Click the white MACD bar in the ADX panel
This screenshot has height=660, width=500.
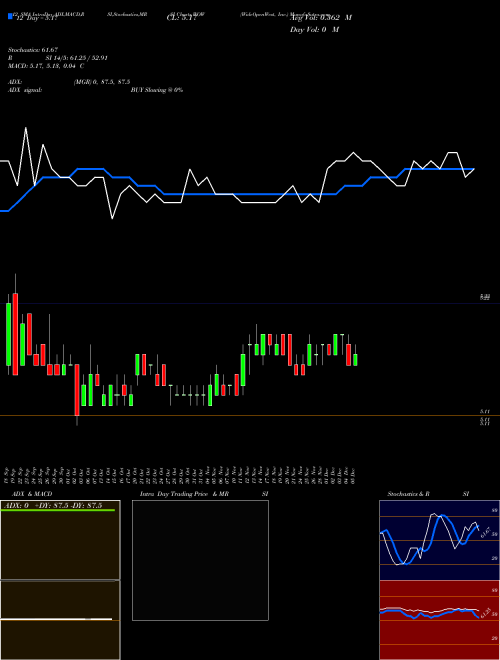[x=56, y=619]
